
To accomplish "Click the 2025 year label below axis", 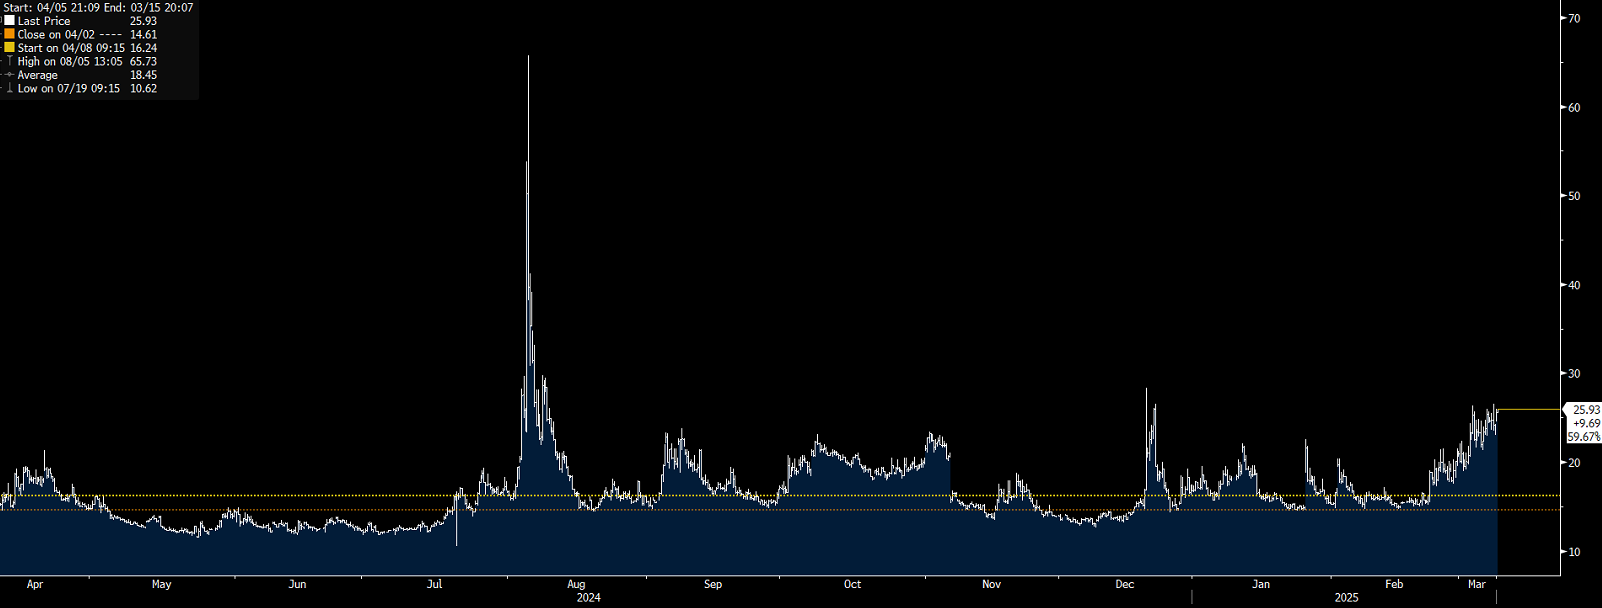I will [1346, 598].
